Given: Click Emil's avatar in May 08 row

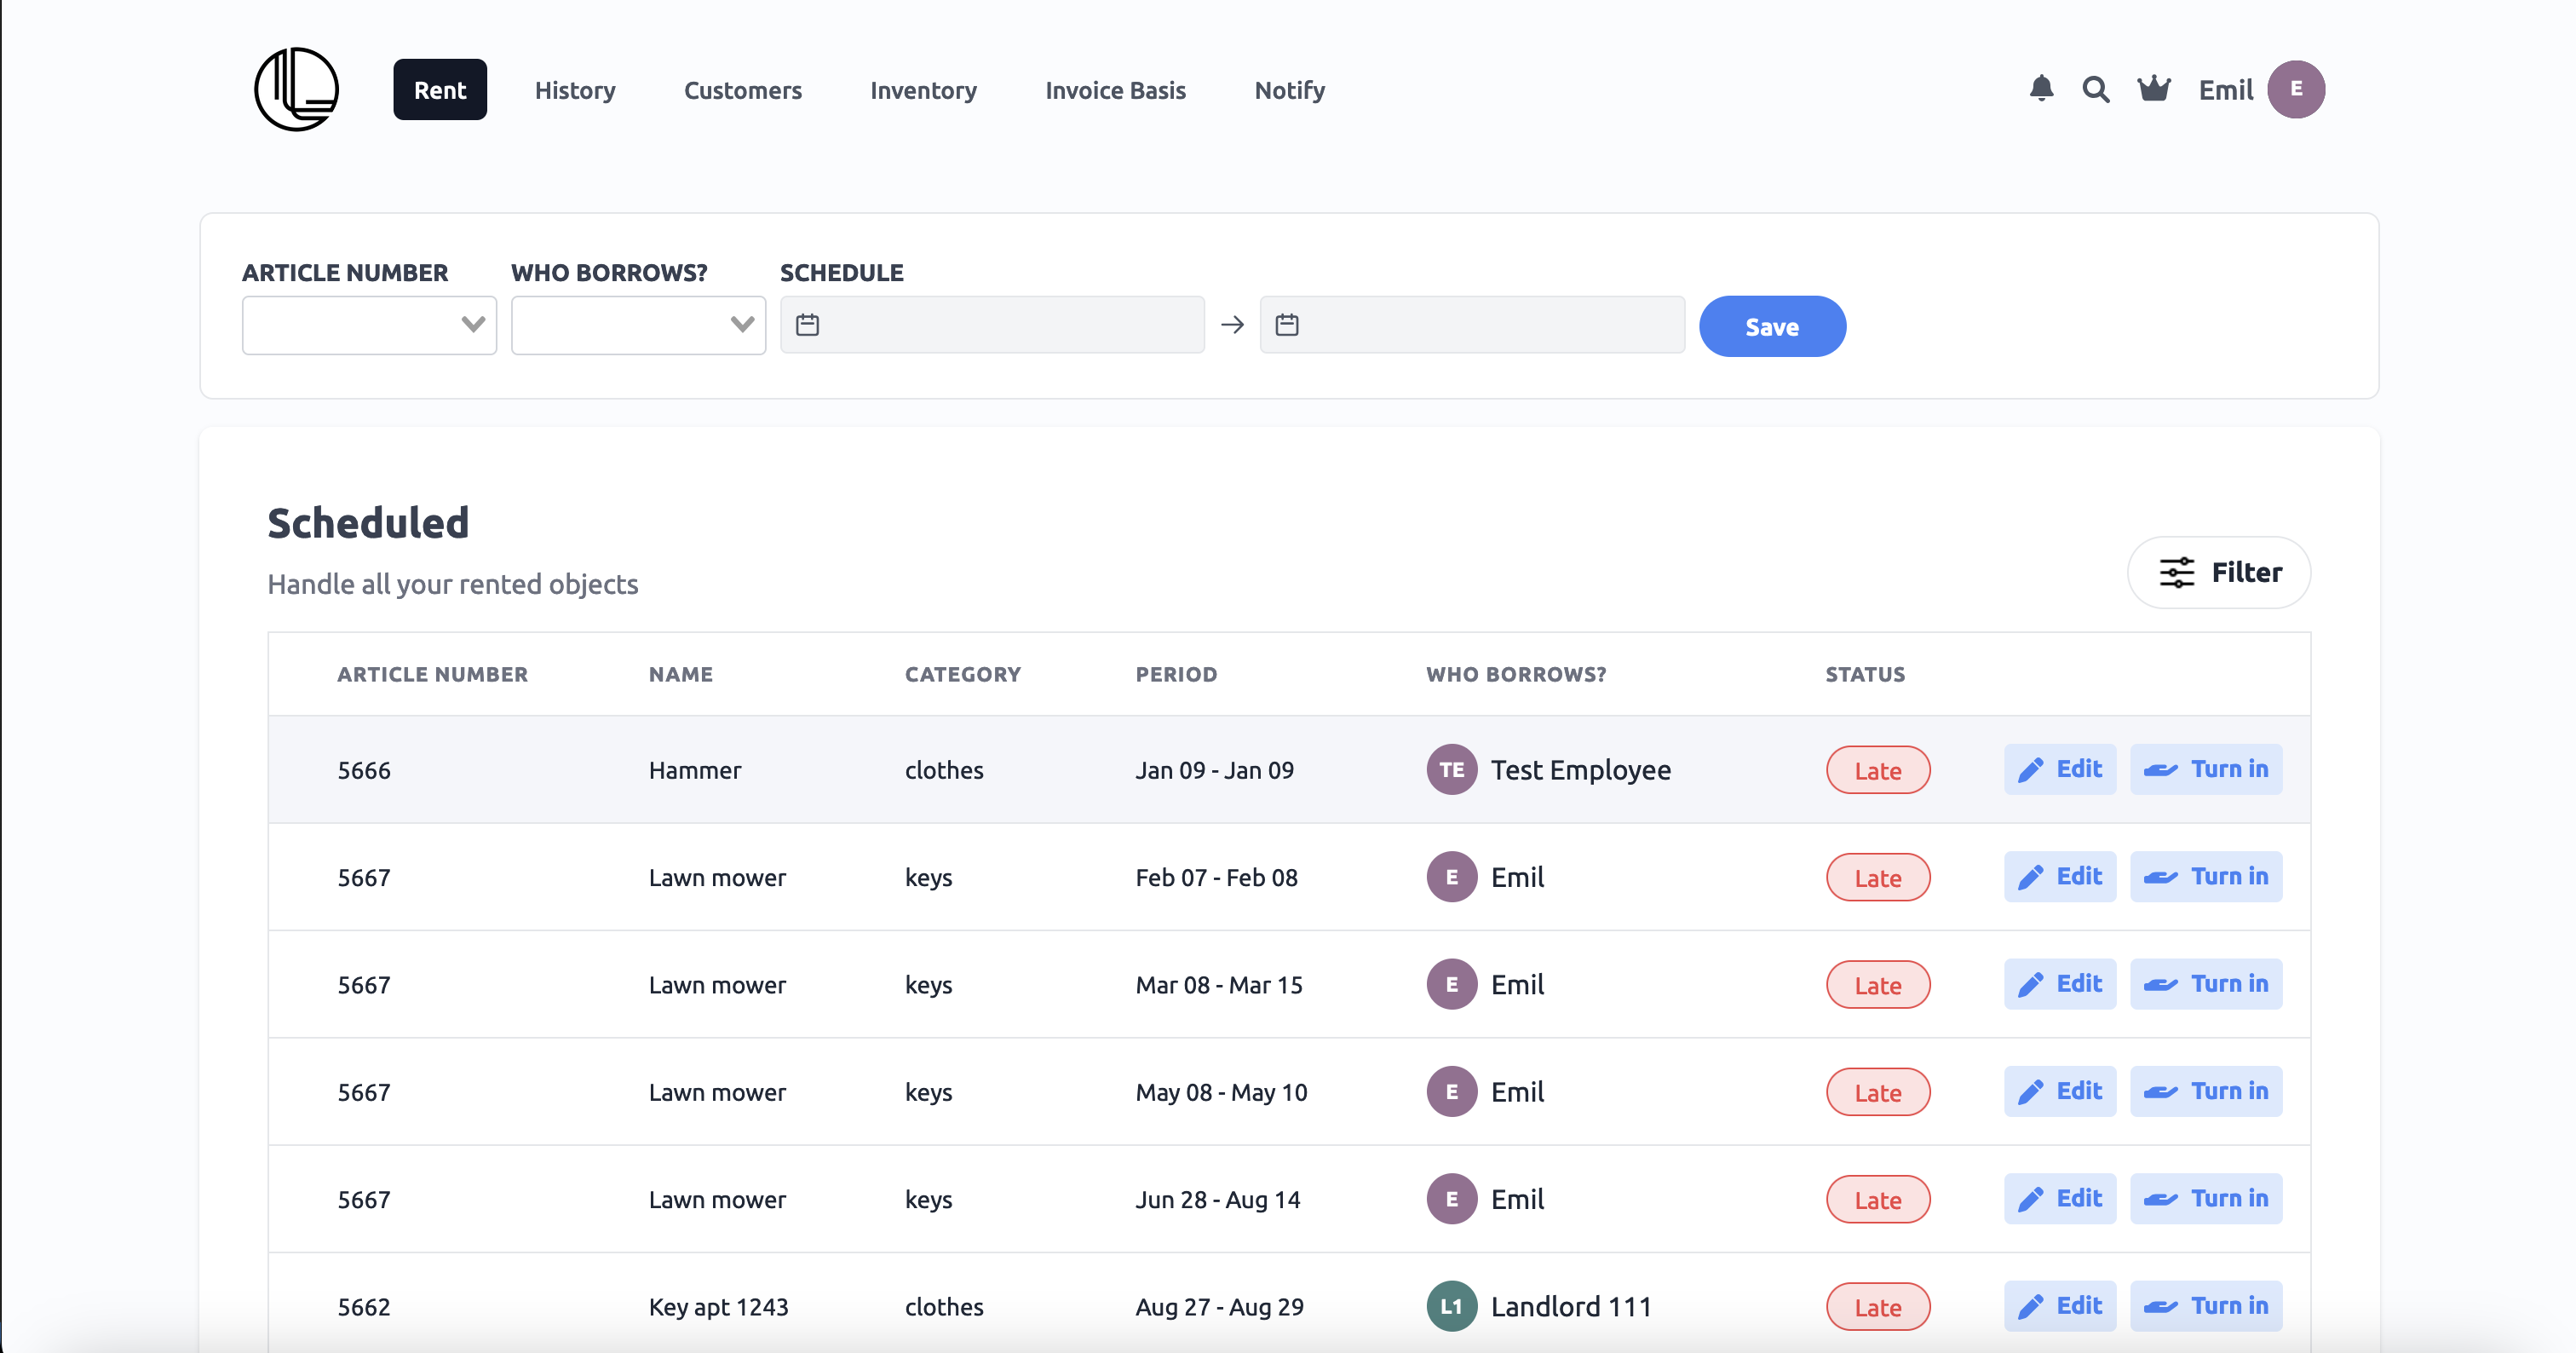Looking at the screenshot, I should coord(1451,1092).
